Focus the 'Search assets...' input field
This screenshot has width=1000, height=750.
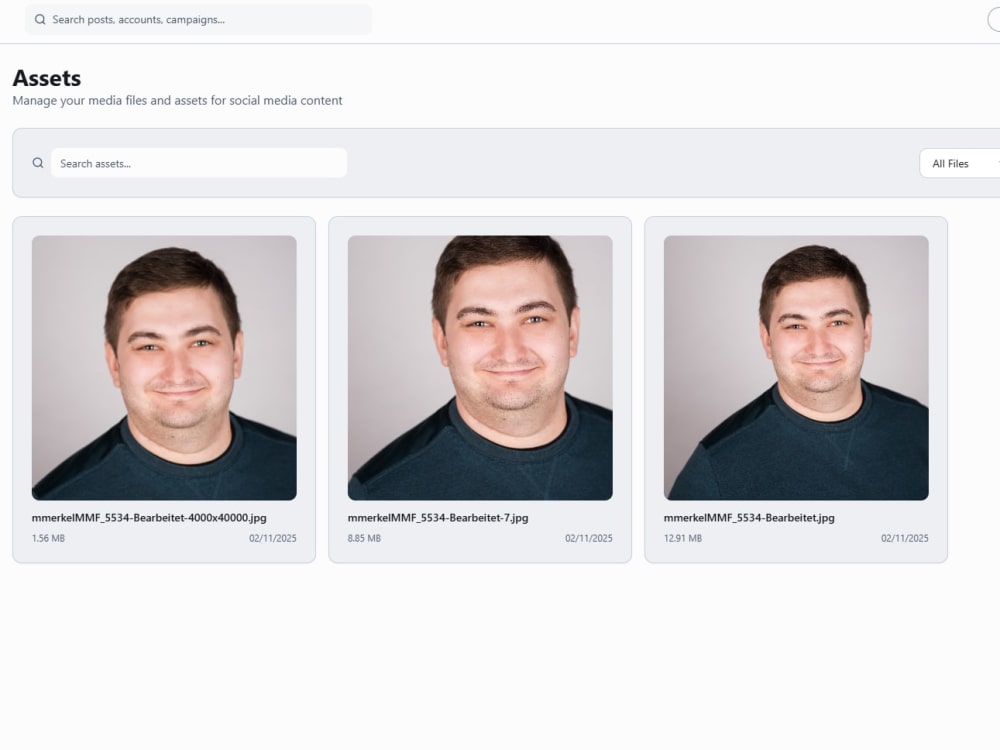[x=199, y=163]
